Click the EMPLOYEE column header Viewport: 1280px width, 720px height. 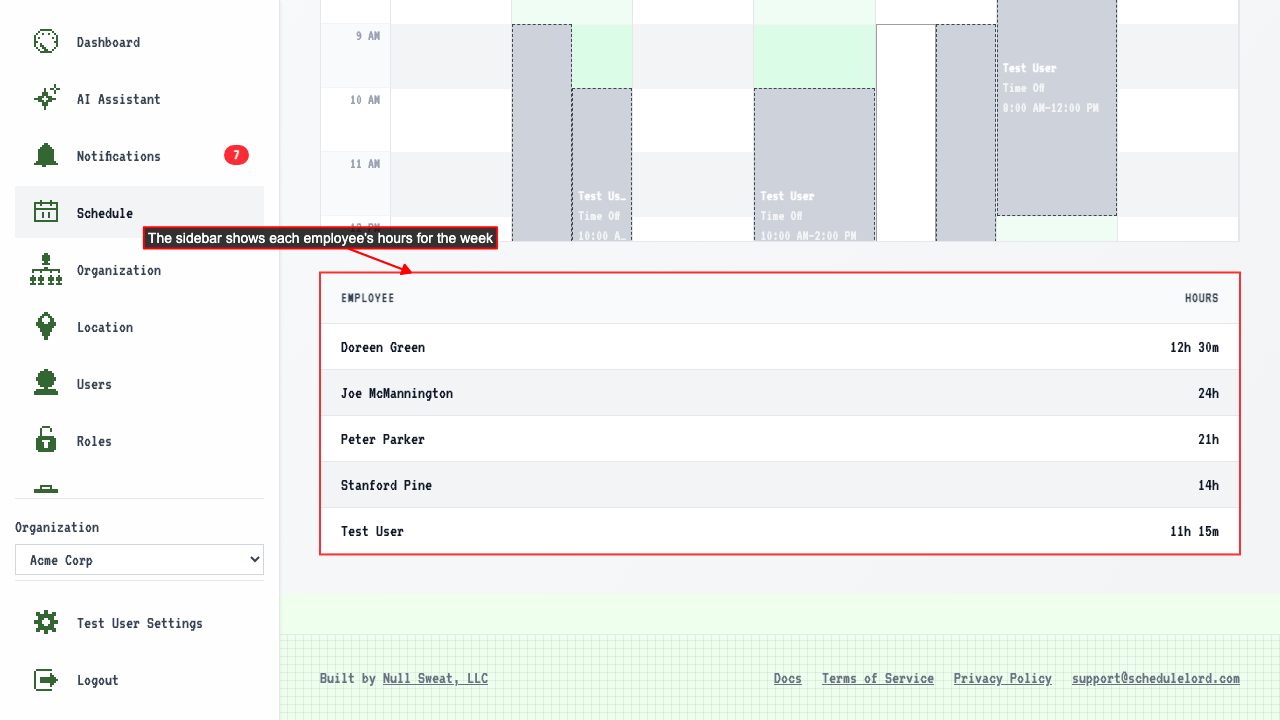[x=367, y=298]
